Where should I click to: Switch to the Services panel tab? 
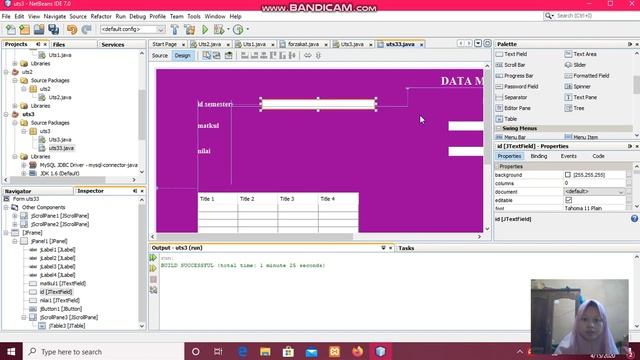(113, 44)
